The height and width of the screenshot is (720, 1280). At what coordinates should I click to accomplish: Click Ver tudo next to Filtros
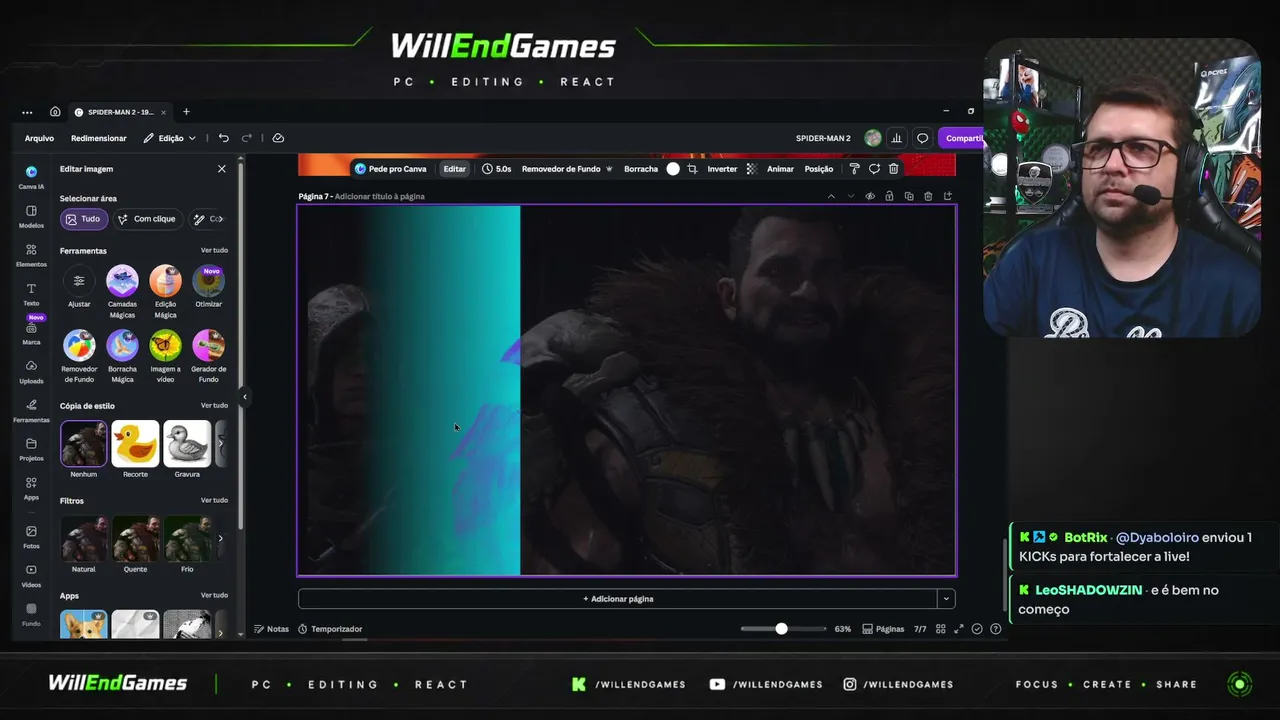pyautogui.click(x=214, y=500)
